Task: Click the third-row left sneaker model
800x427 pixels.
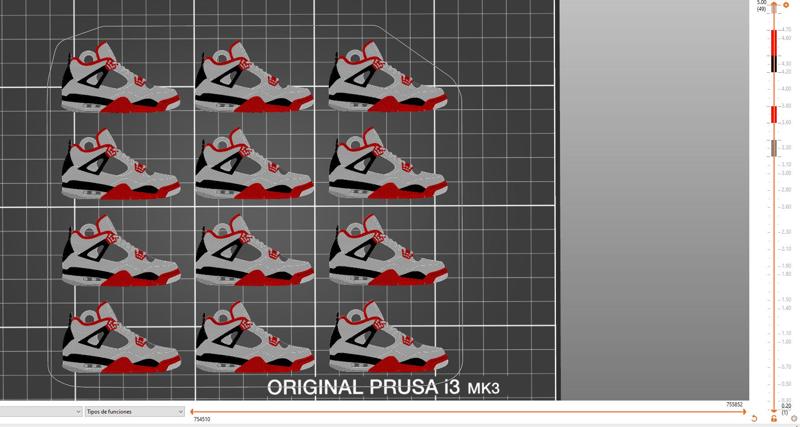Action: (x=120, y=251)
